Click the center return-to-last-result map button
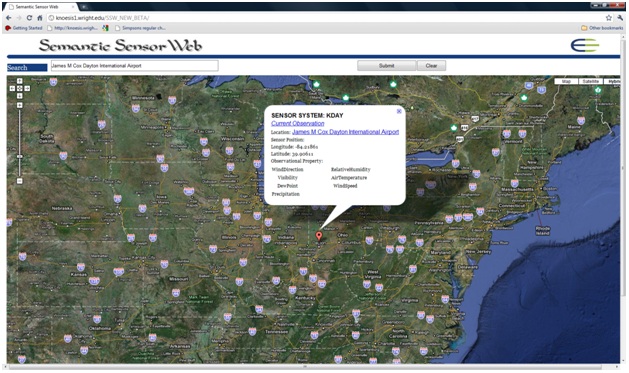Viewport: 629px width, 373px height. [20, 88]
